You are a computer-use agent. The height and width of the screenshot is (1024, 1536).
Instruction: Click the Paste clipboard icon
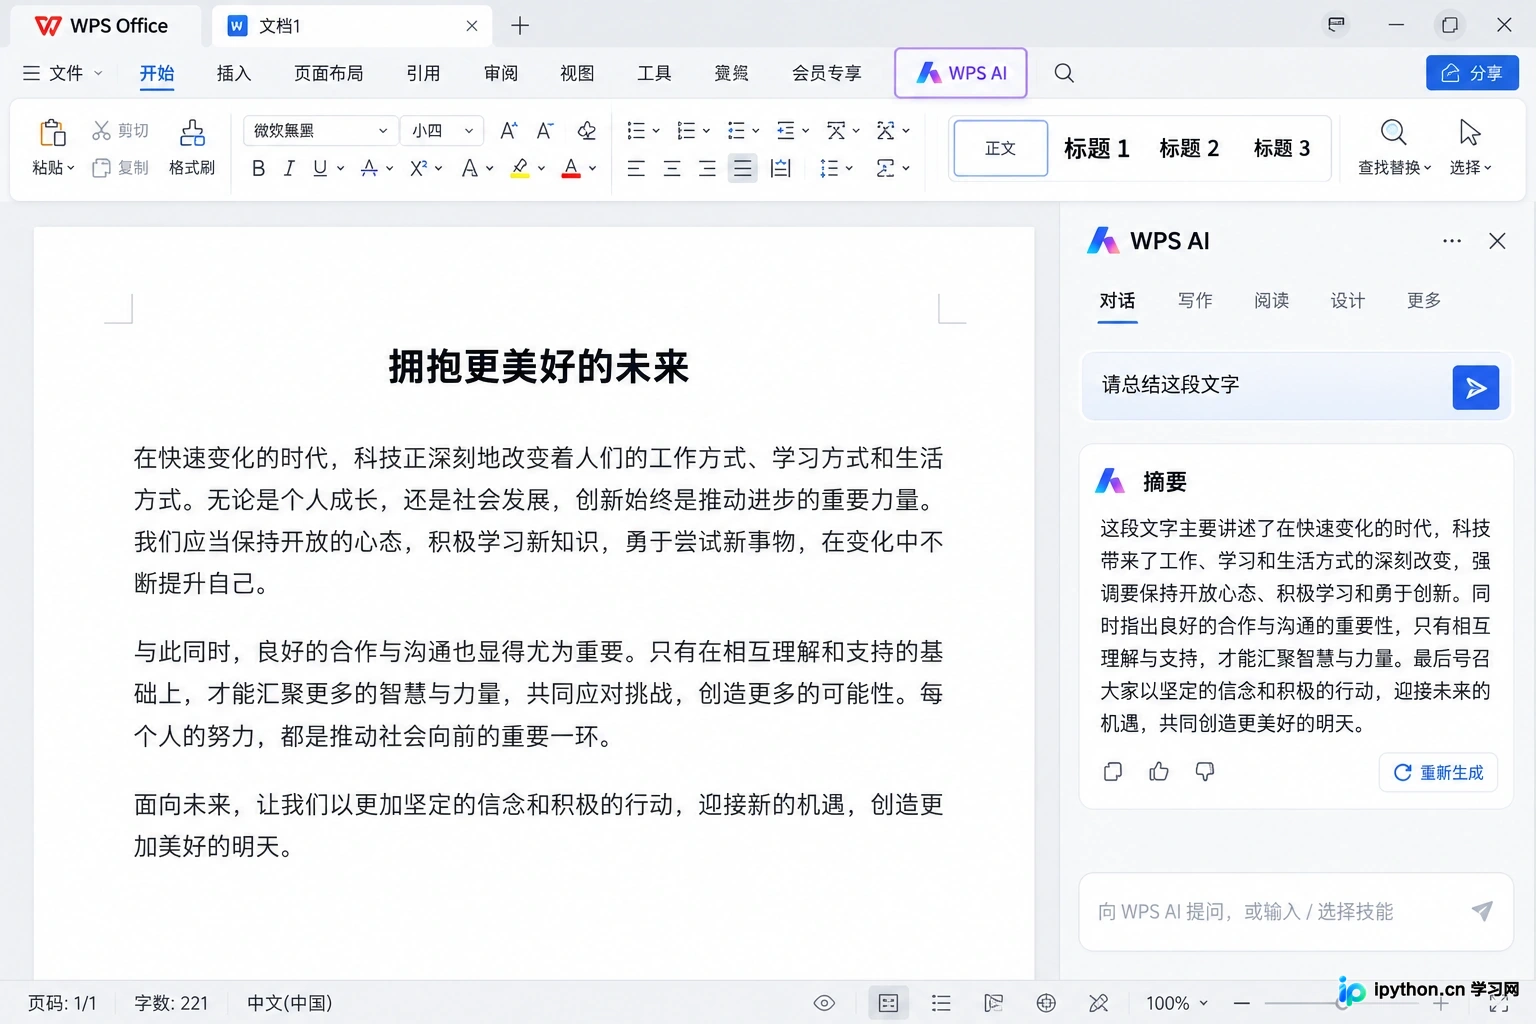52,133
